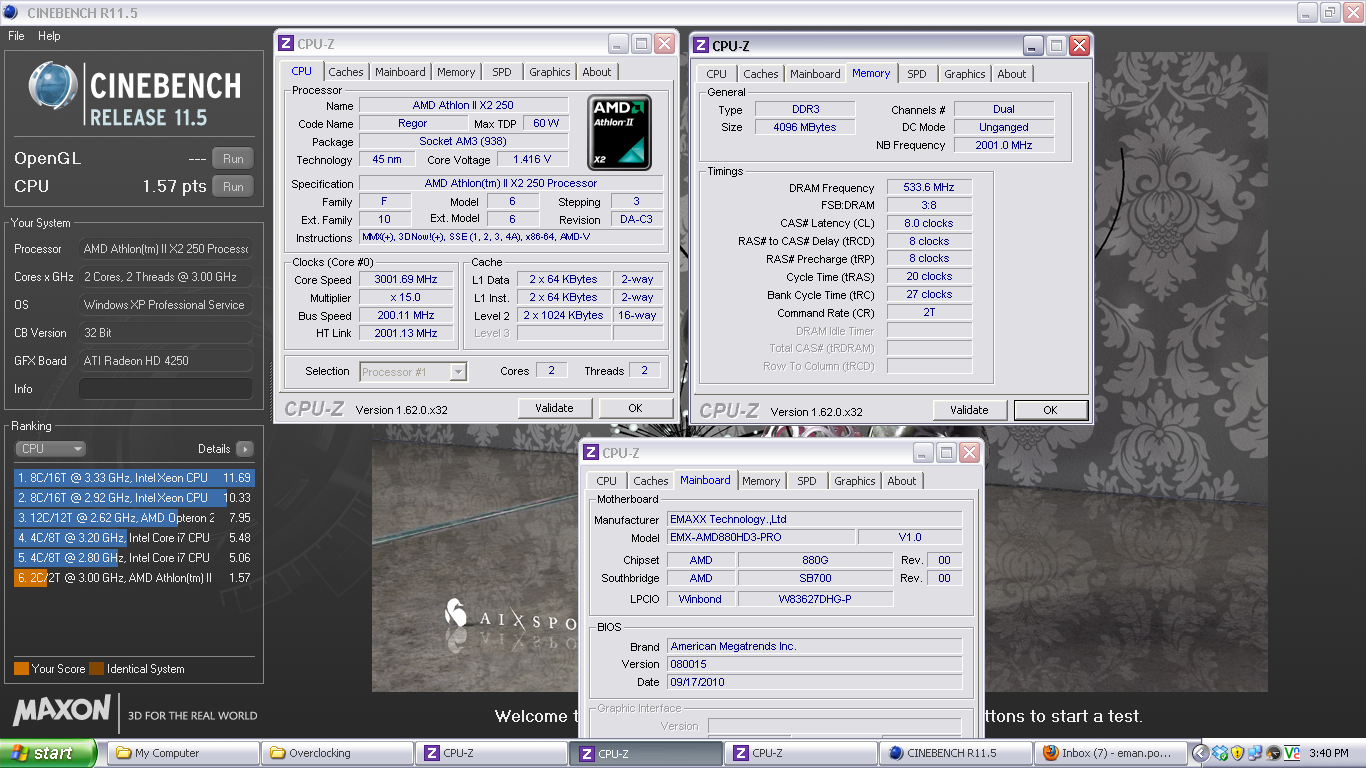Open About tab in Mainboard window
Screen dimensions: 1366x768
[x=902, y=481]
